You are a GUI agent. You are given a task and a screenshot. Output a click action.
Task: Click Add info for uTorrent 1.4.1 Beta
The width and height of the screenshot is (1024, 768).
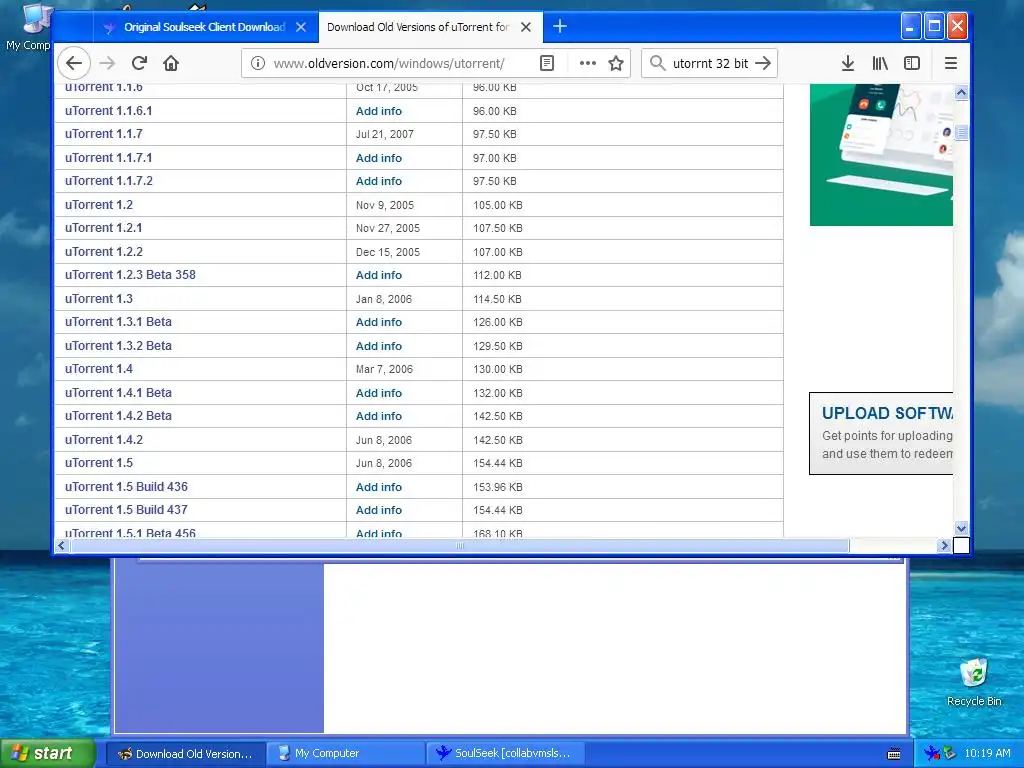pos(379,393)
